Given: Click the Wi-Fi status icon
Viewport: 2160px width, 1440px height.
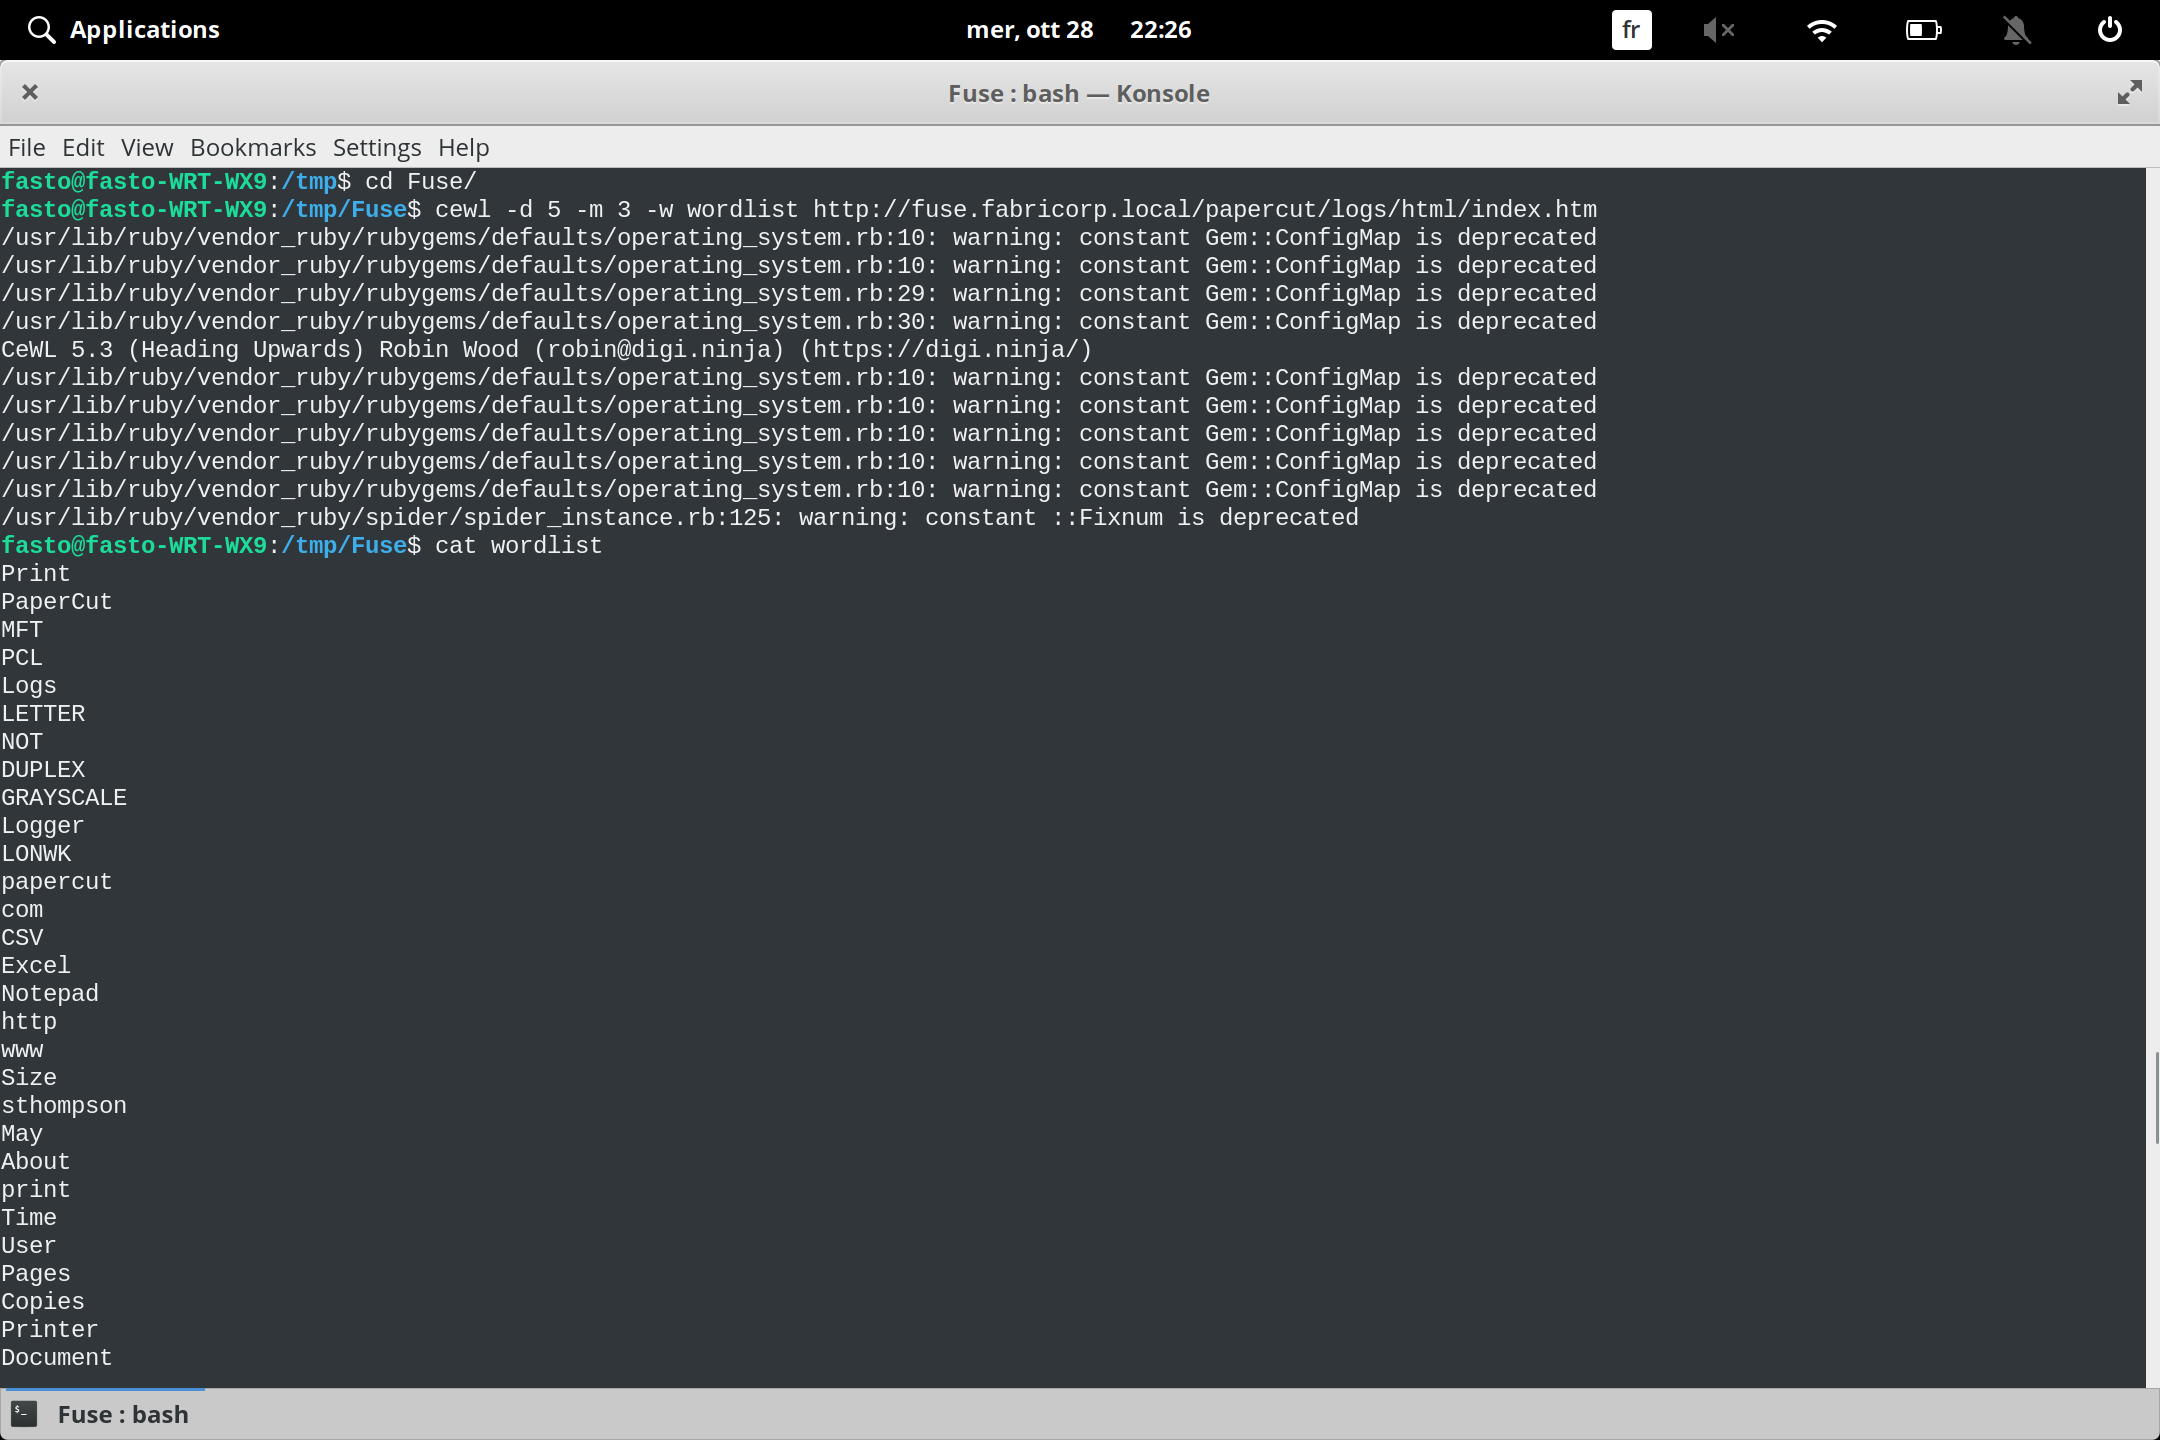Looking at the screenshot, I should coord(1822,29).
